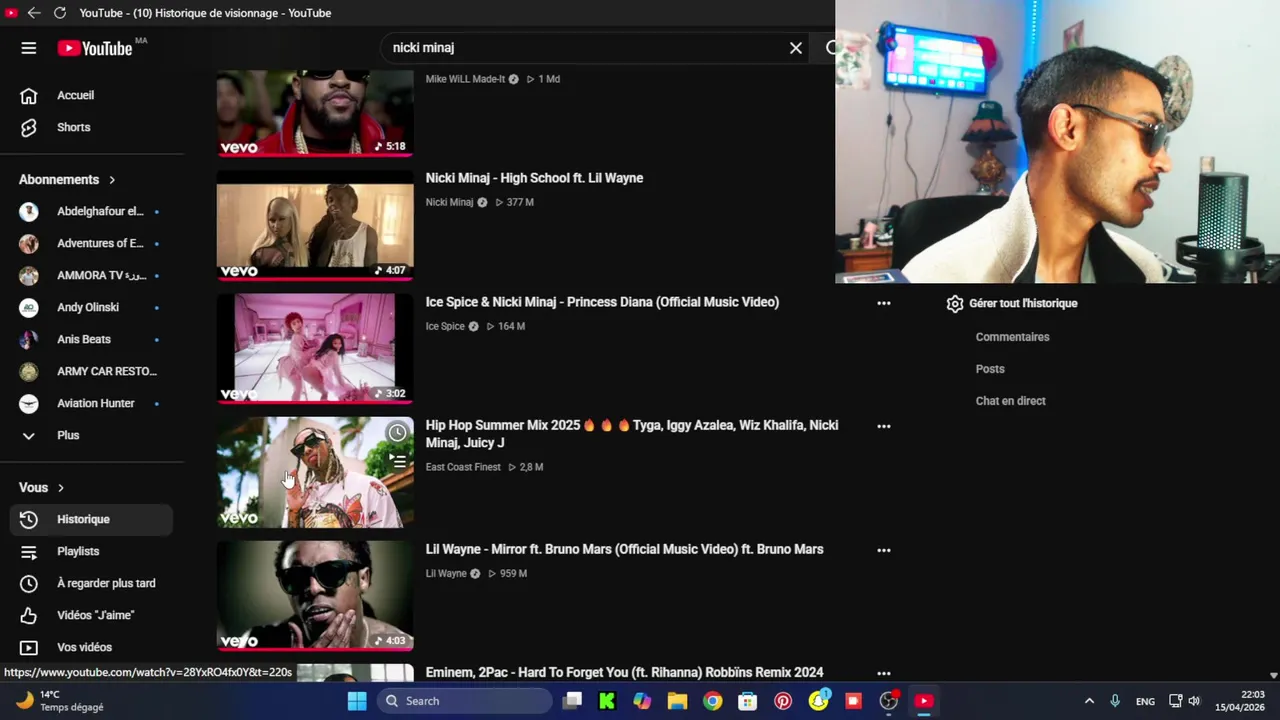Open Google Chrome from taskbar
Screen dimensions: 1280x720
712,701
